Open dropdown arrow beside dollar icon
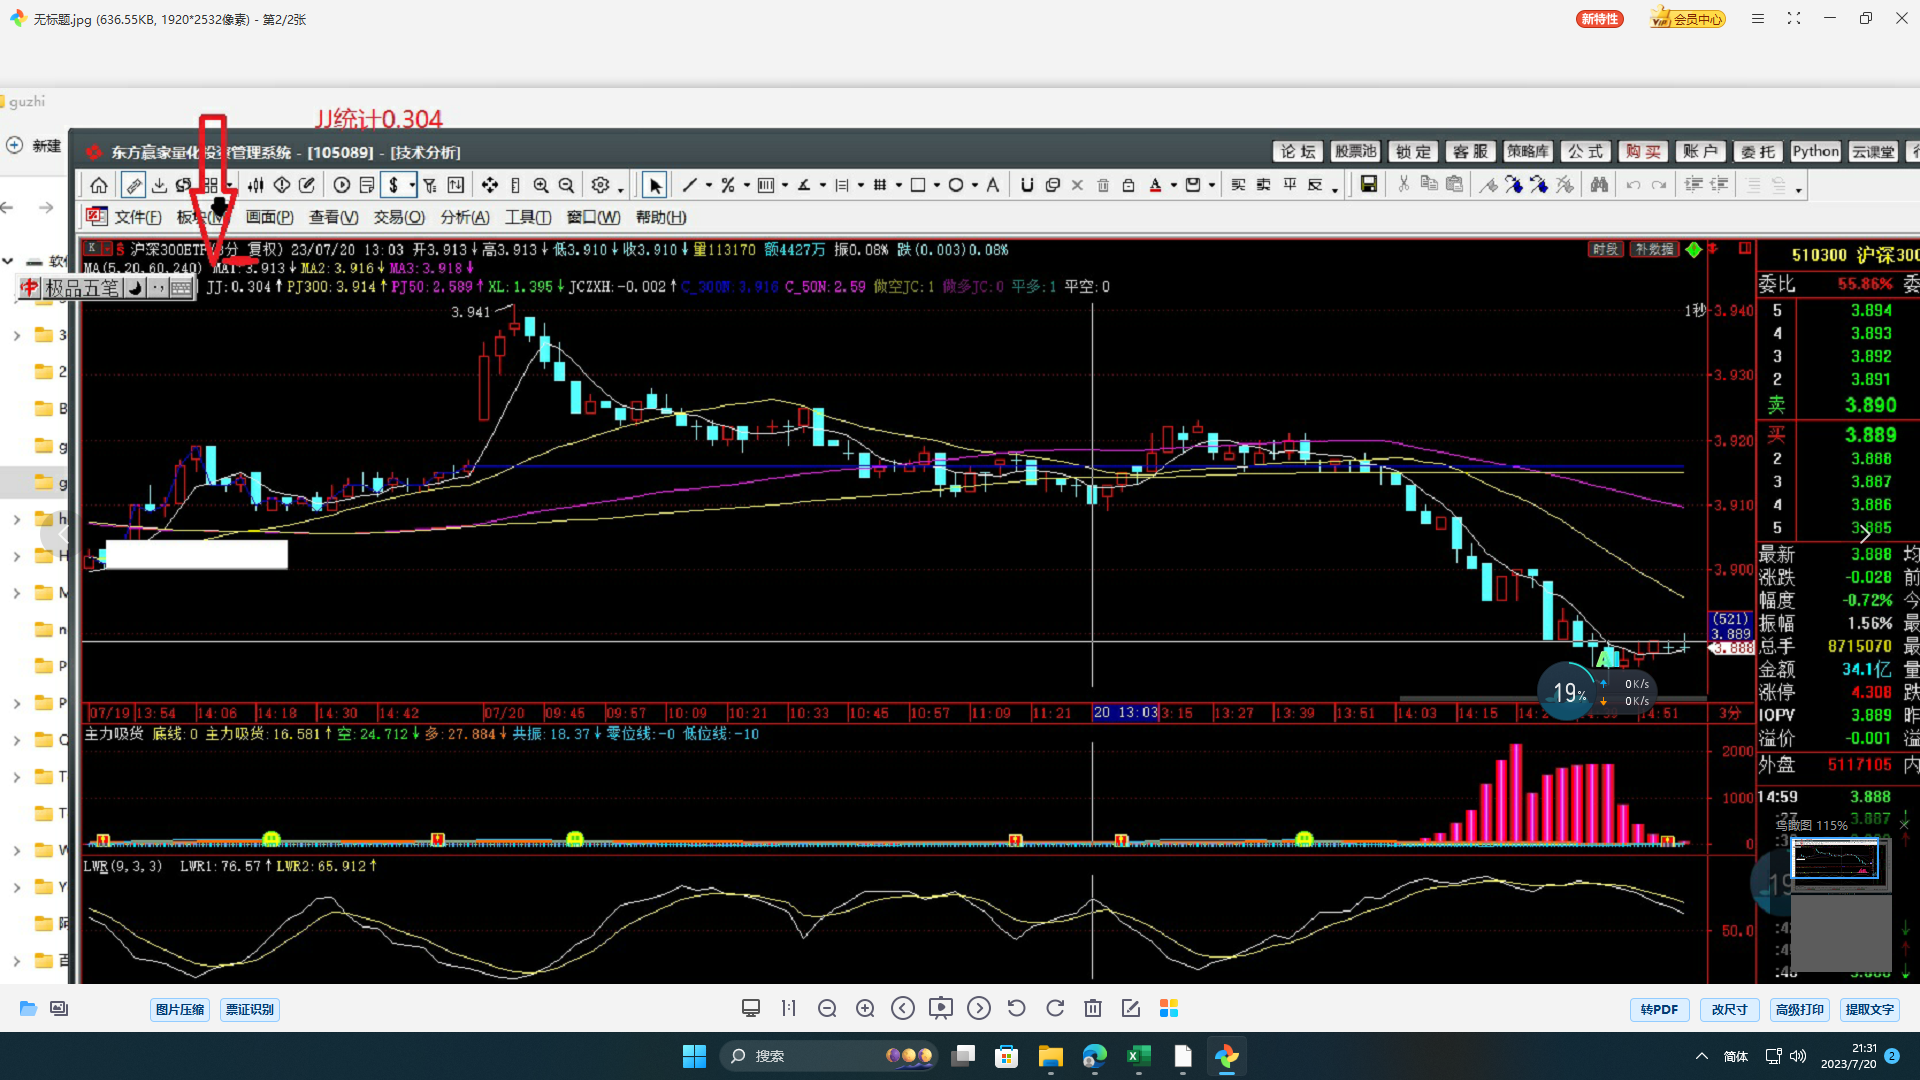The height and width of the screenshot is (1080, 1920). click(412, 186)
